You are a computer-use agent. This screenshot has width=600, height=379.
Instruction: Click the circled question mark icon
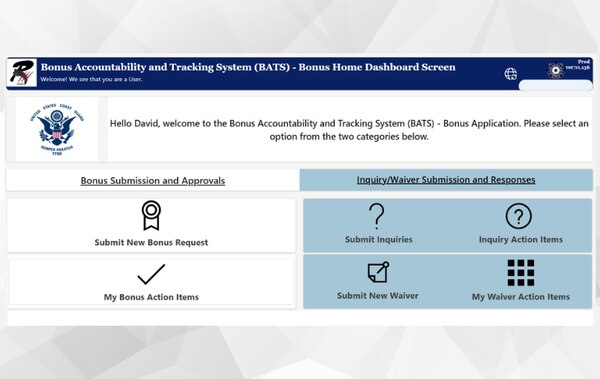(518, 216)
